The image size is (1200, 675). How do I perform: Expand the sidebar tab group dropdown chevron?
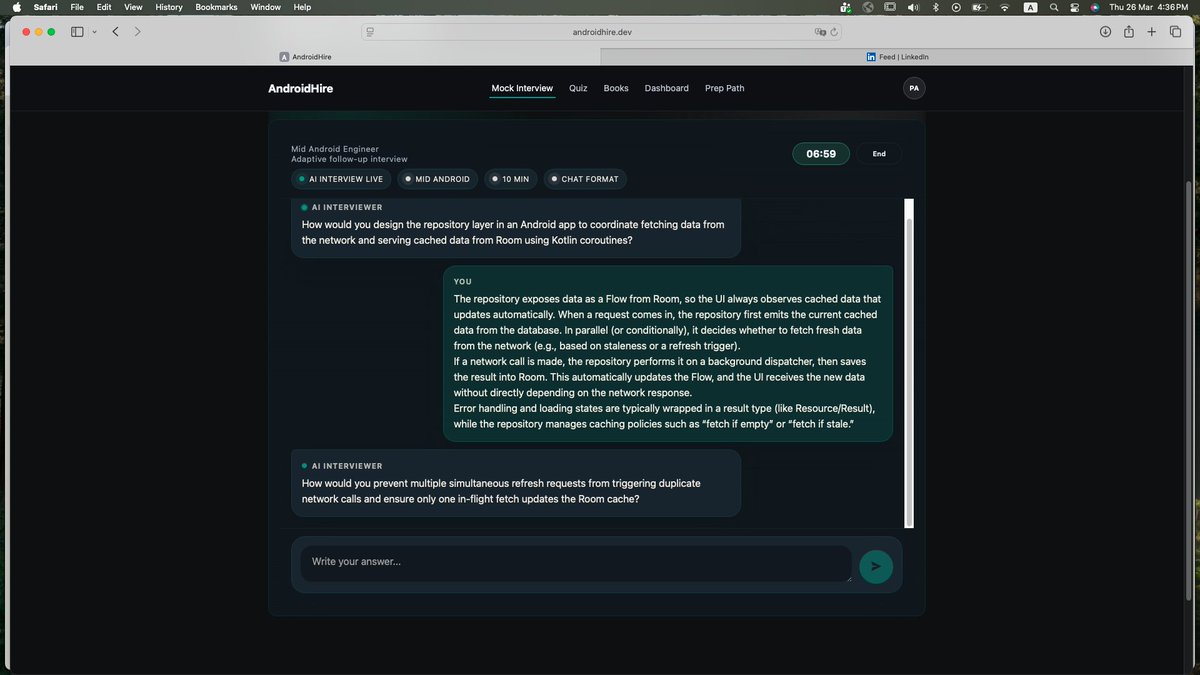94,32
